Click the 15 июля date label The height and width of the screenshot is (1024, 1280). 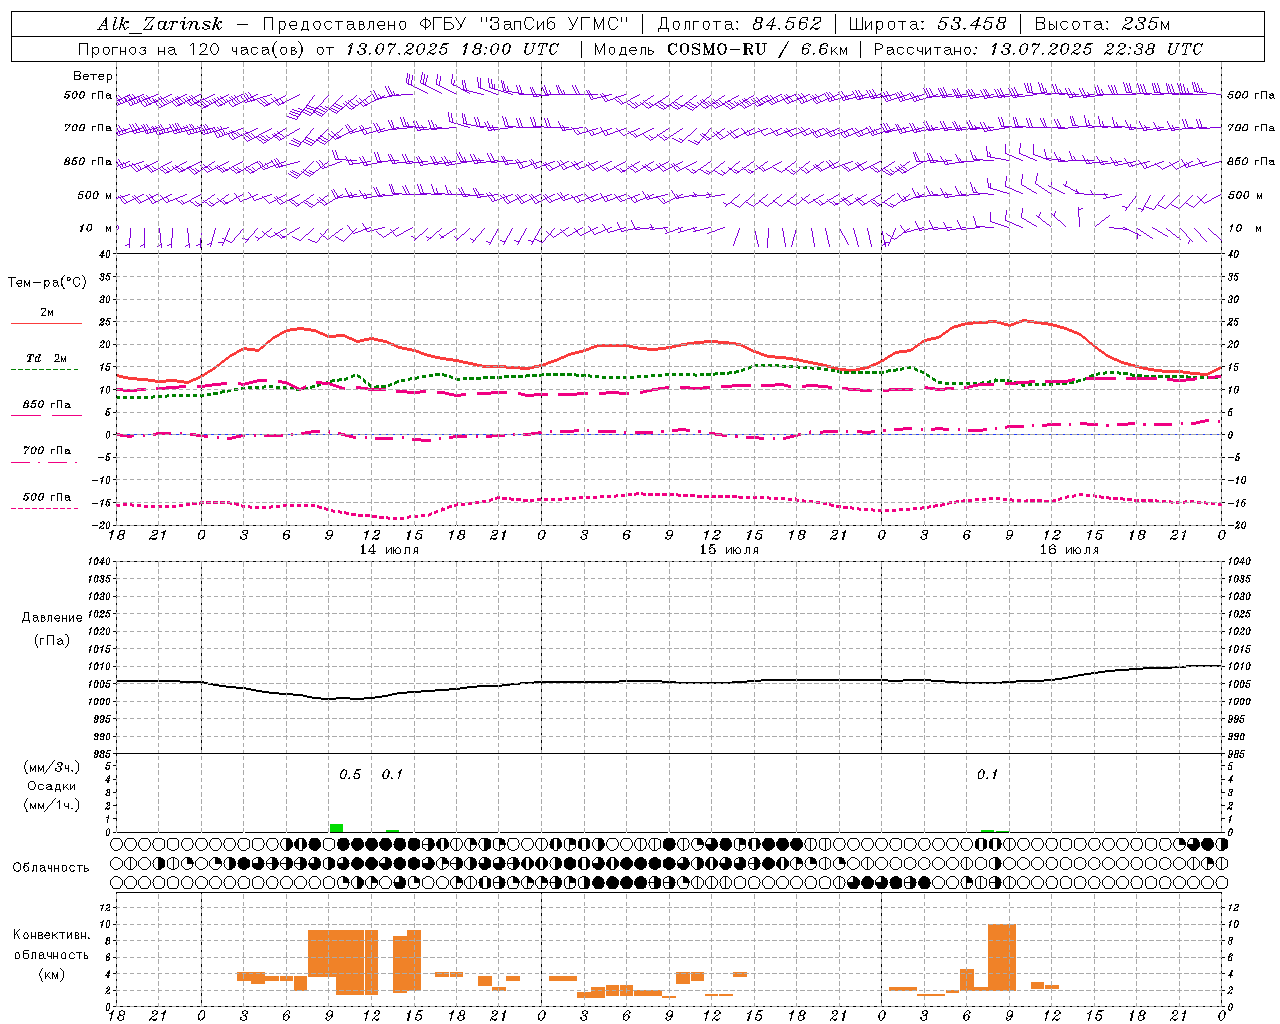[x=728, y=550]
